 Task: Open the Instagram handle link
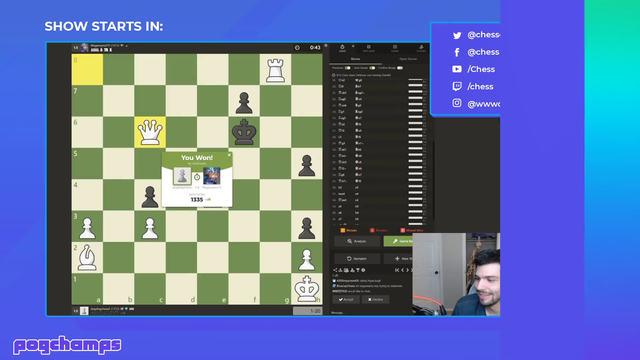(x=484, y=104)
